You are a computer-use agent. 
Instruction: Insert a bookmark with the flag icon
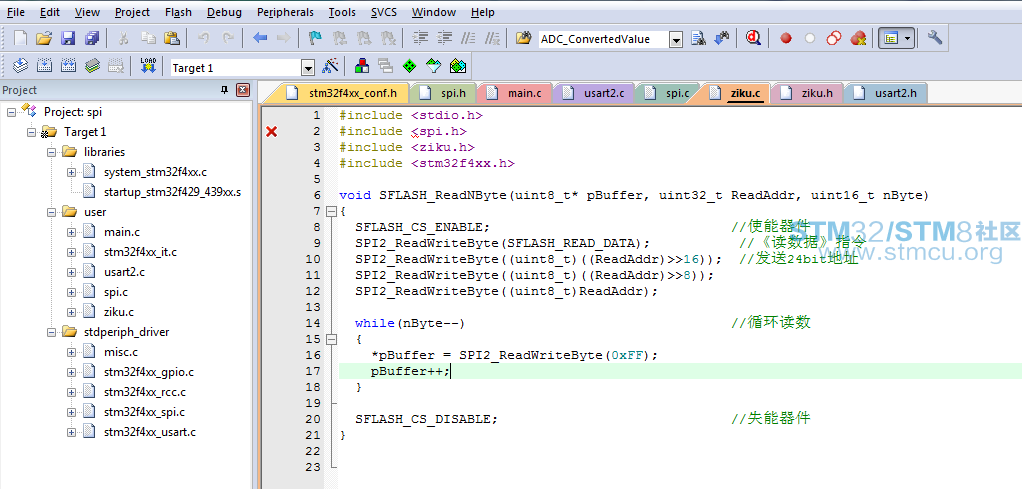tap(315, 38)
